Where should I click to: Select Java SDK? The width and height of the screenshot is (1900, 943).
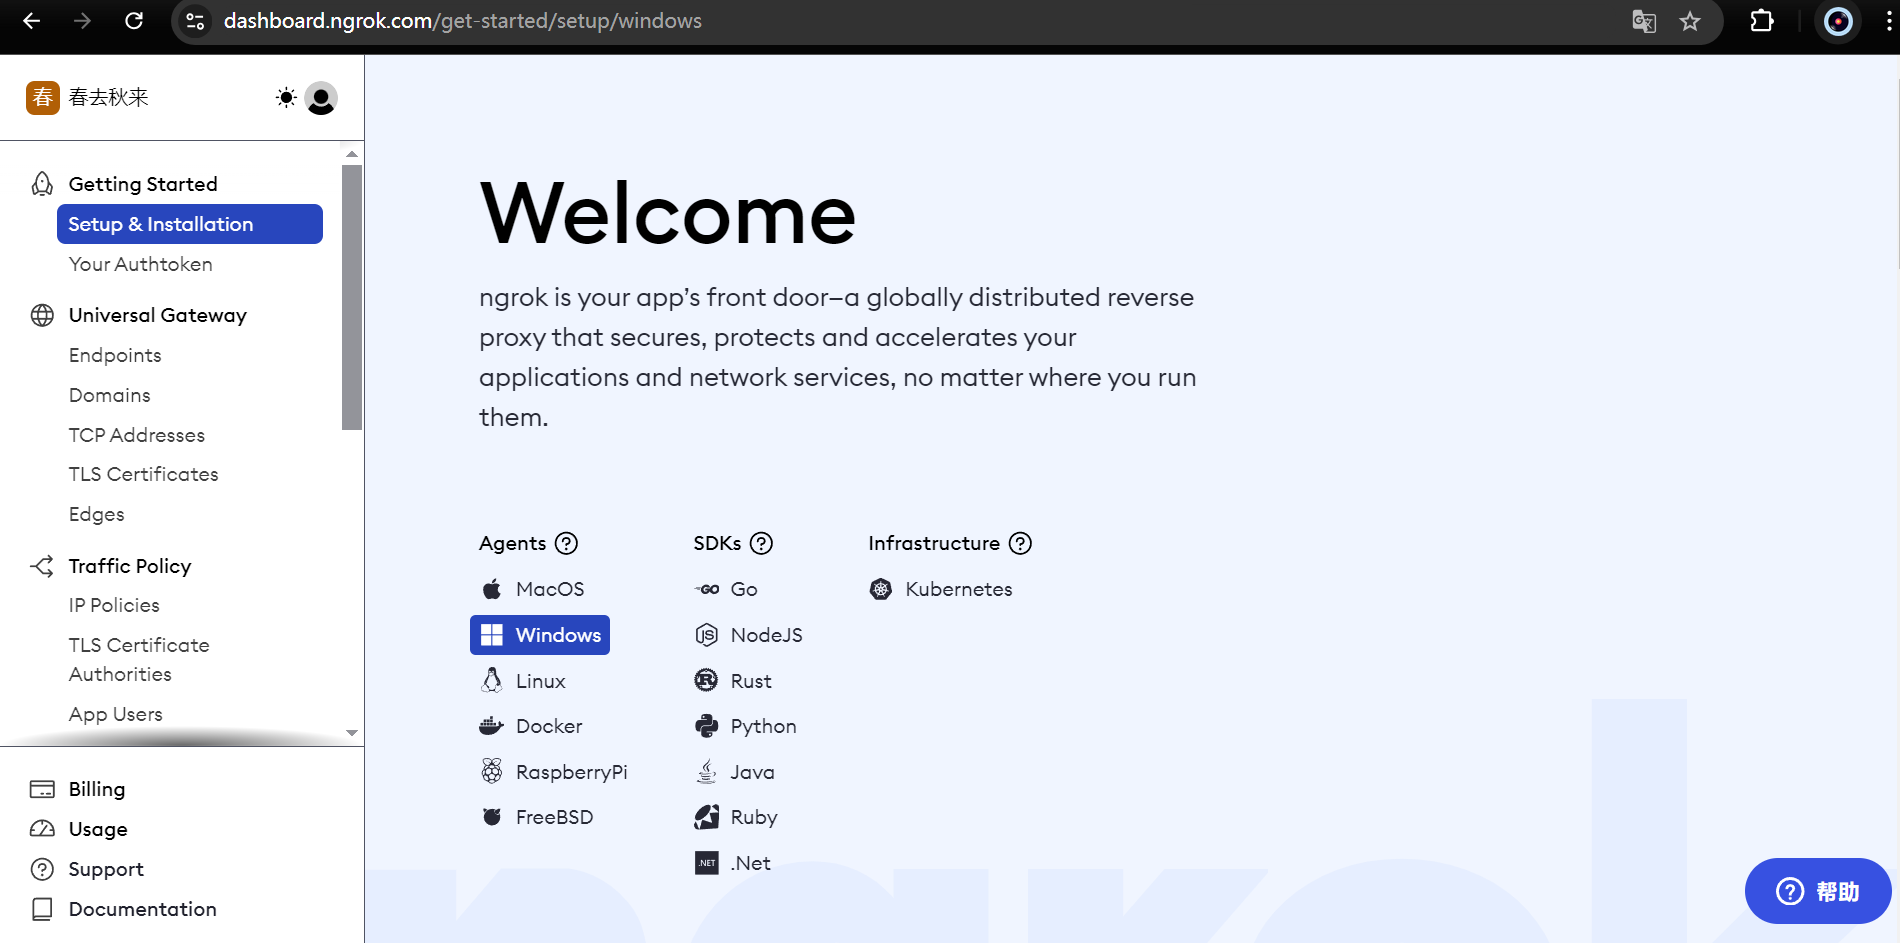(735, 772)
